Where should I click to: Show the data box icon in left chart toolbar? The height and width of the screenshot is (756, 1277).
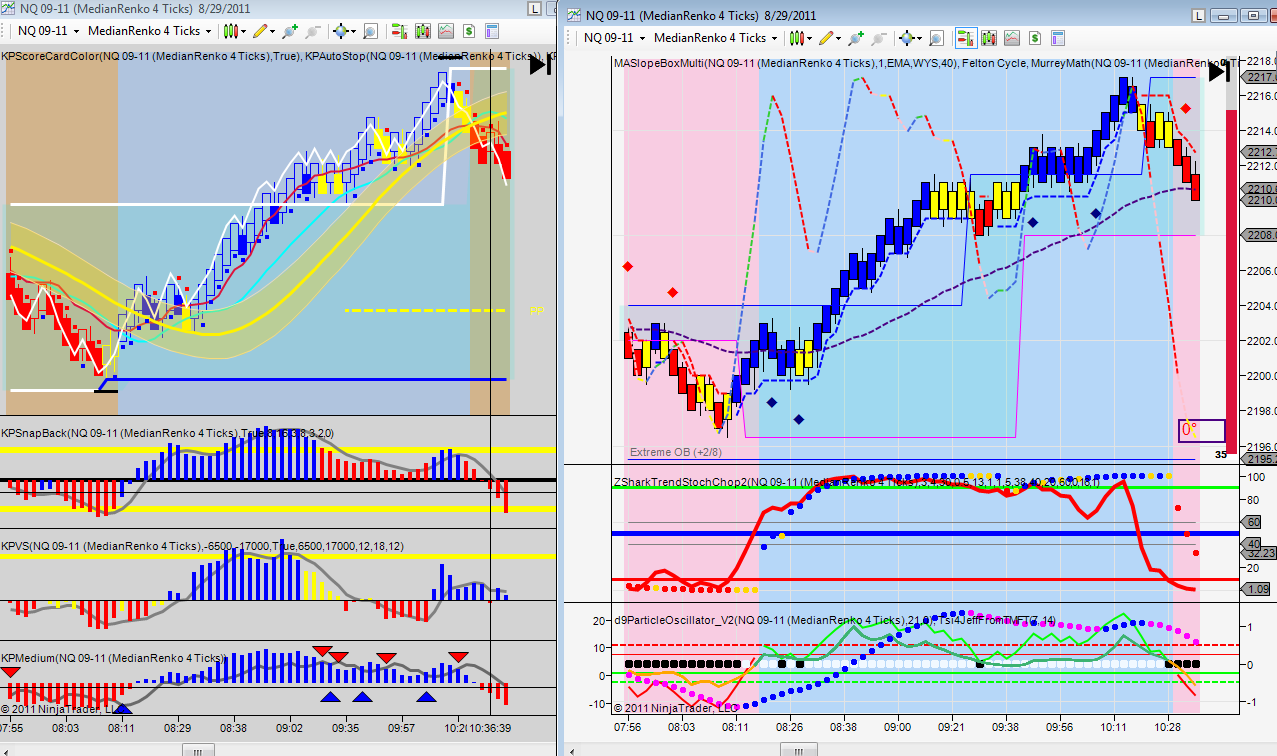pyautogui.click(x=369, y=31)
